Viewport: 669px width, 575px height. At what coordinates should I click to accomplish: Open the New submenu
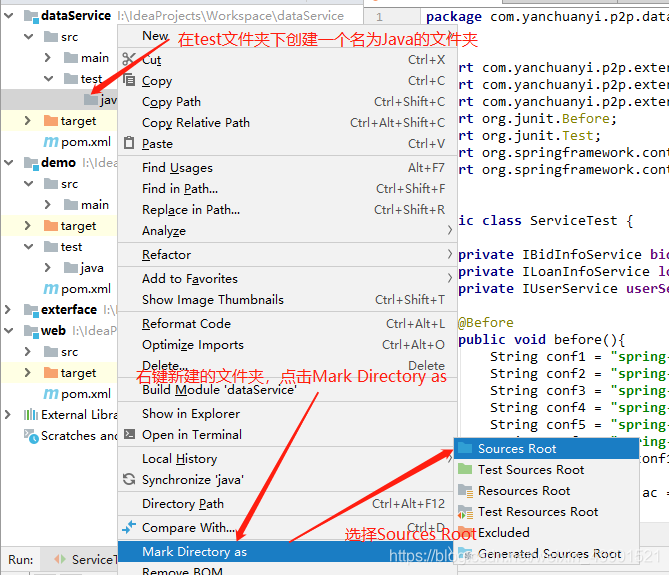pyautogui.click(x=287, y=36)
